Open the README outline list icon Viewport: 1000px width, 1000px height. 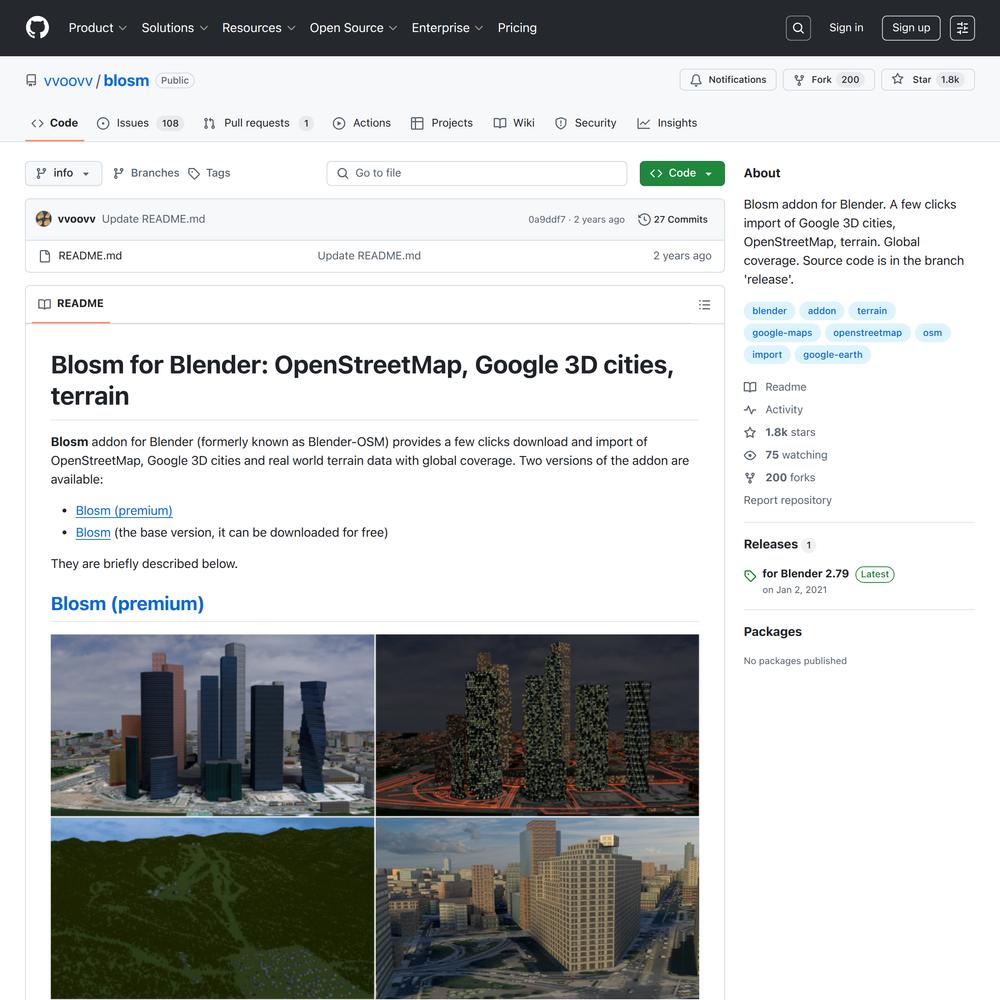pyautogui.click(x=704, y=305)
